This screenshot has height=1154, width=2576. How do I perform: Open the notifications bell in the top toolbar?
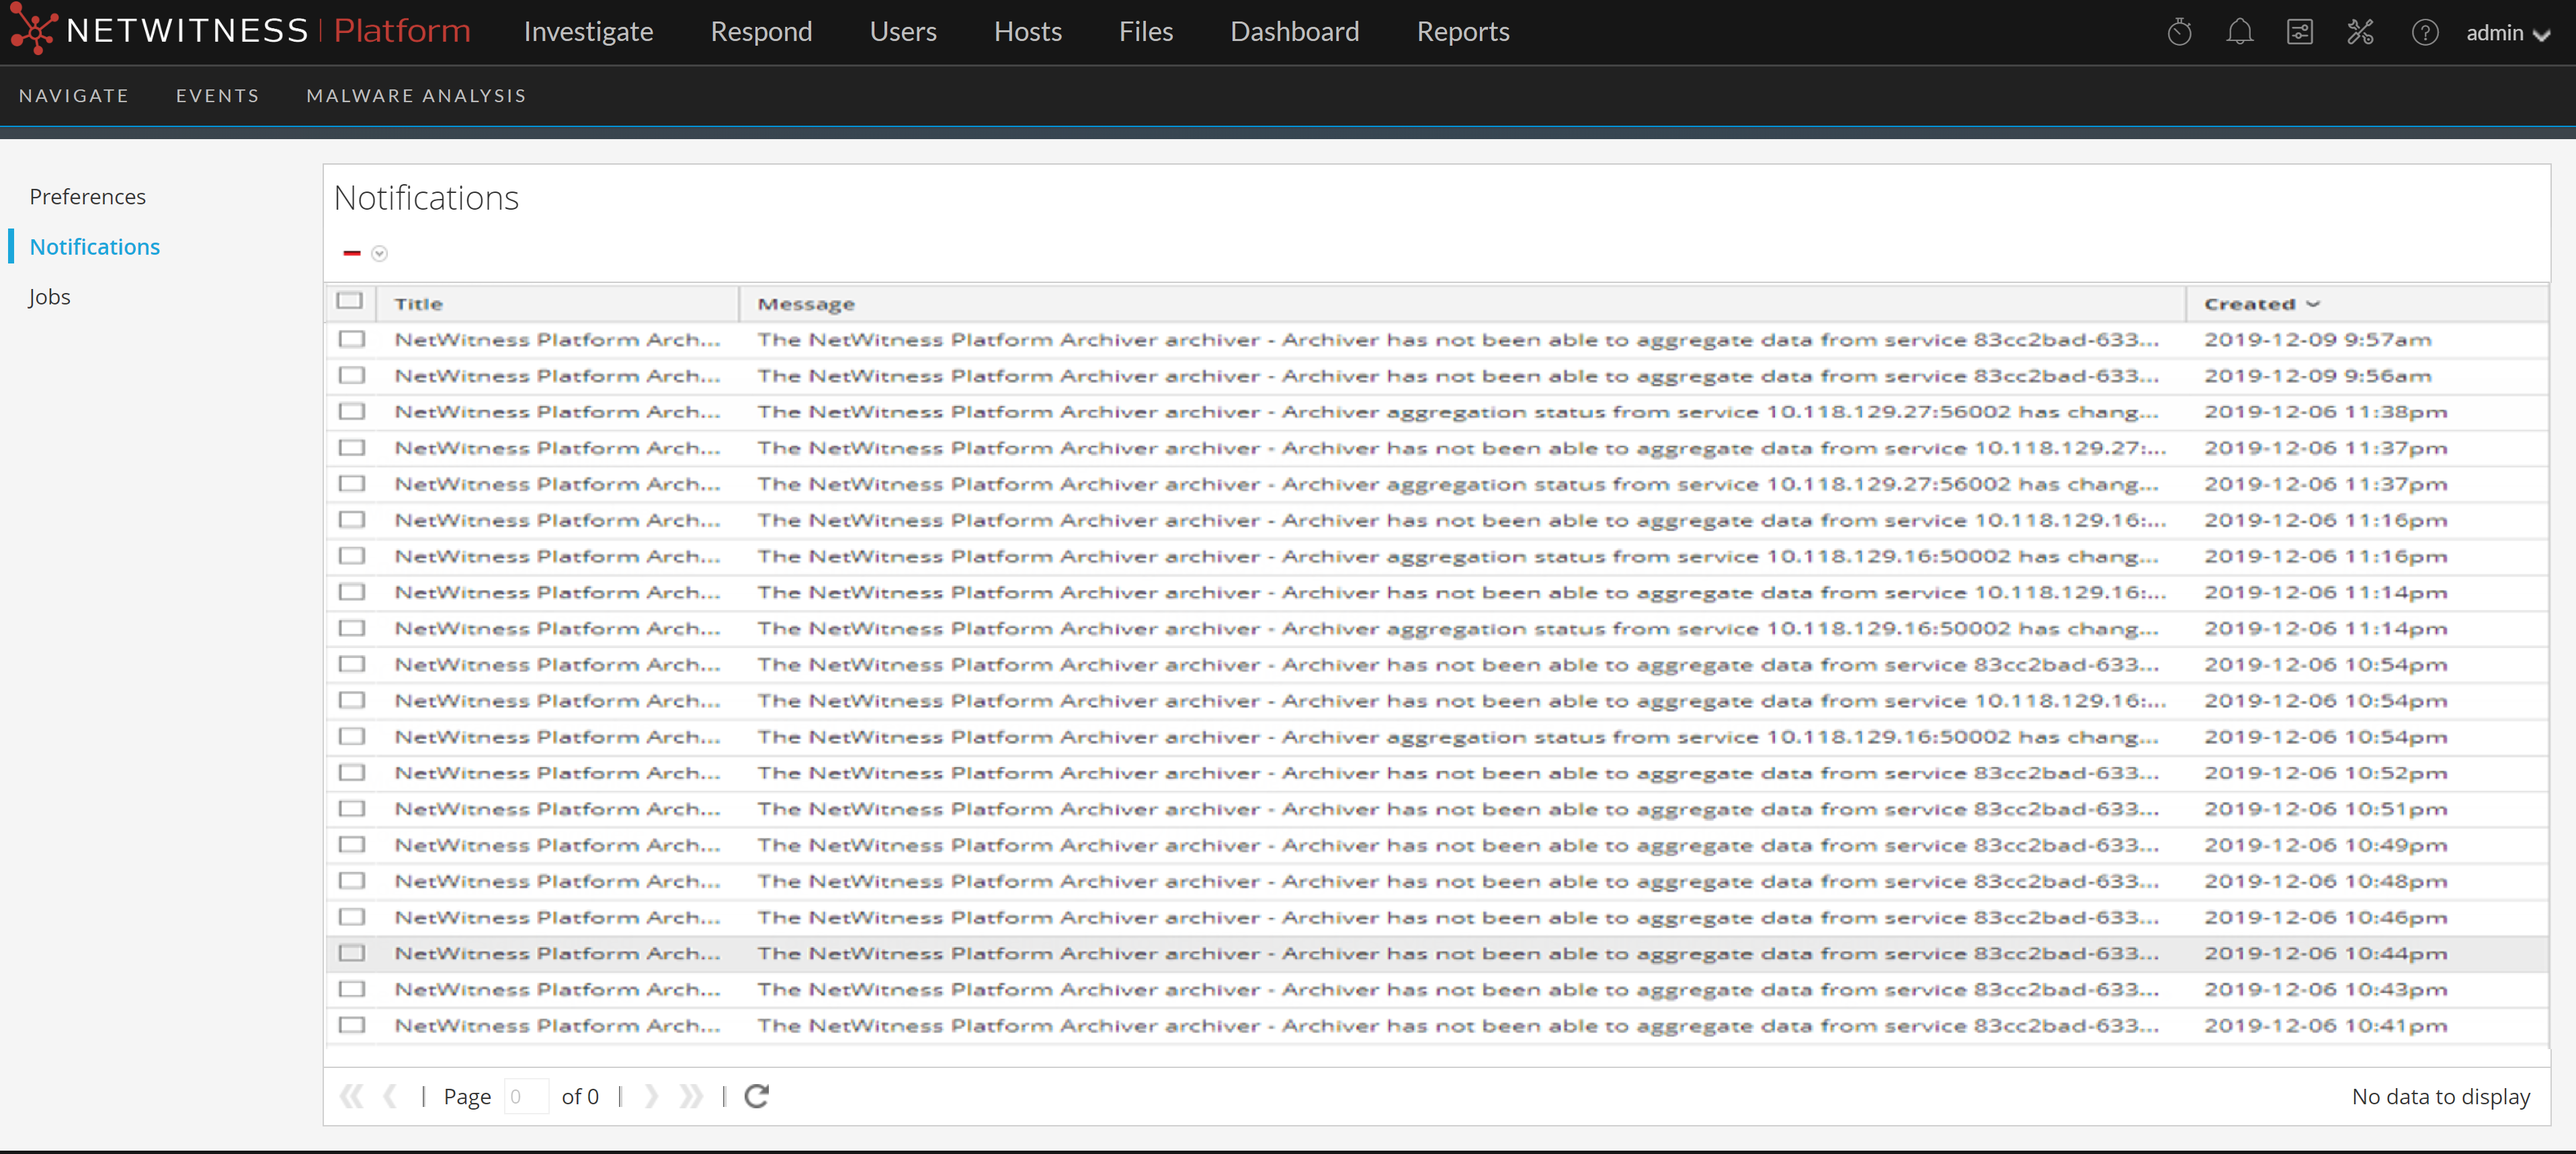(2240, 32)
